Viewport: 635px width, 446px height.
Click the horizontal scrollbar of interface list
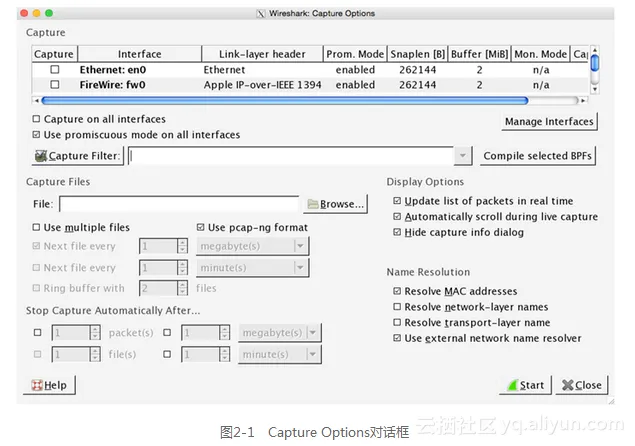[x=285, y=100]
